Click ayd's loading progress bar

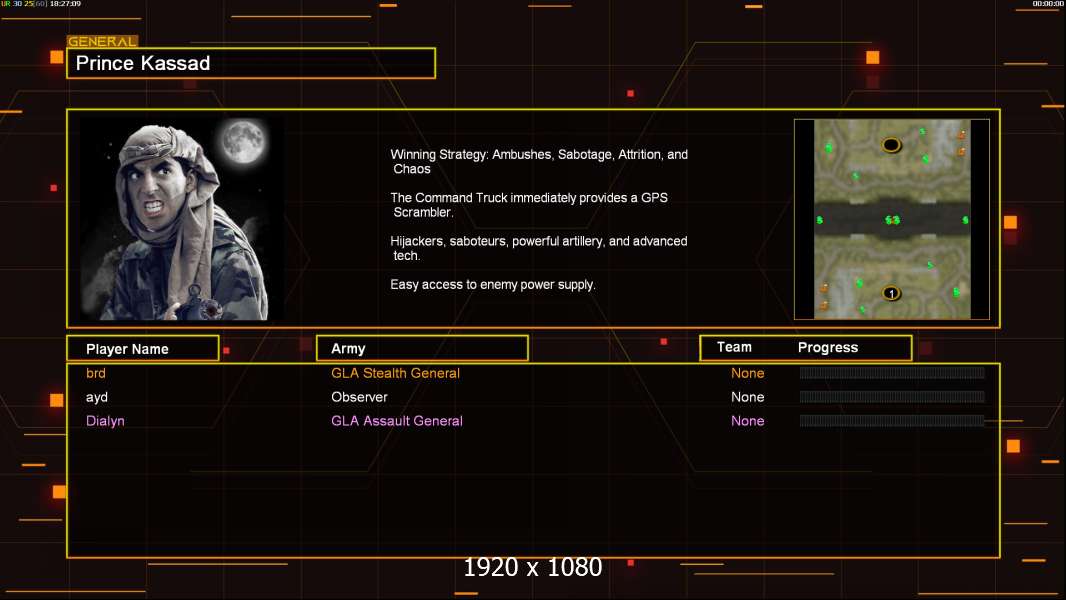892,396
